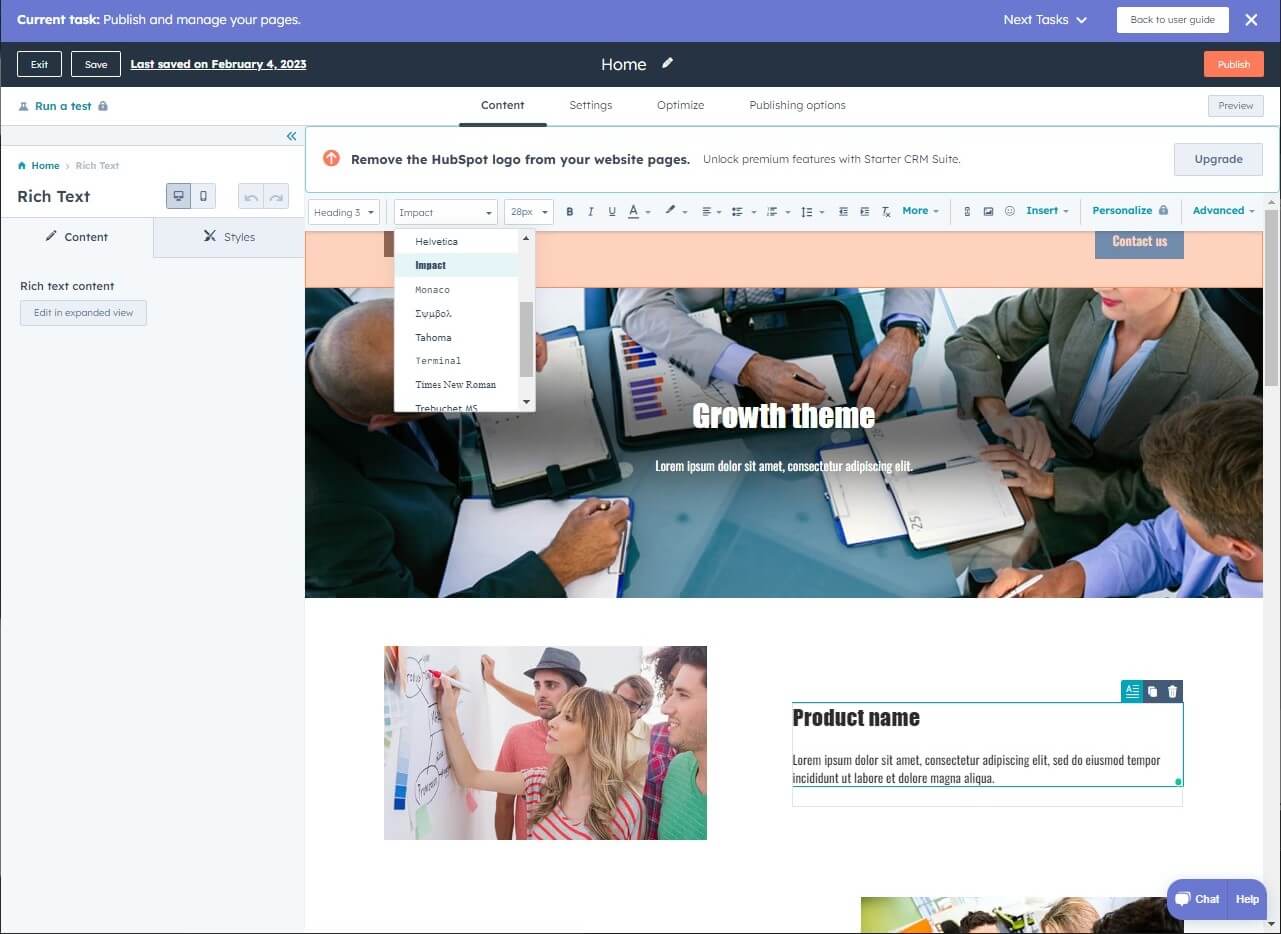
Task: Apply text color with the A icon
Action: pos(634,211)
